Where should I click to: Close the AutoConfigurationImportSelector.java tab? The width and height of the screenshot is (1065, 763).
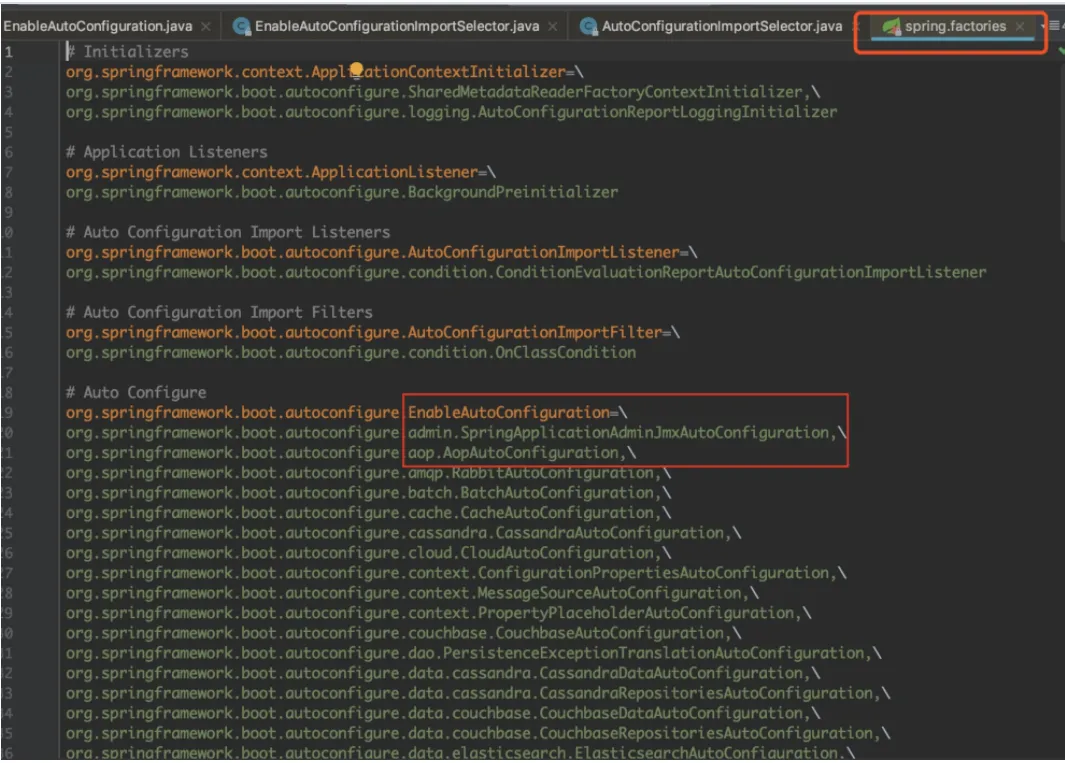[856, 26]
